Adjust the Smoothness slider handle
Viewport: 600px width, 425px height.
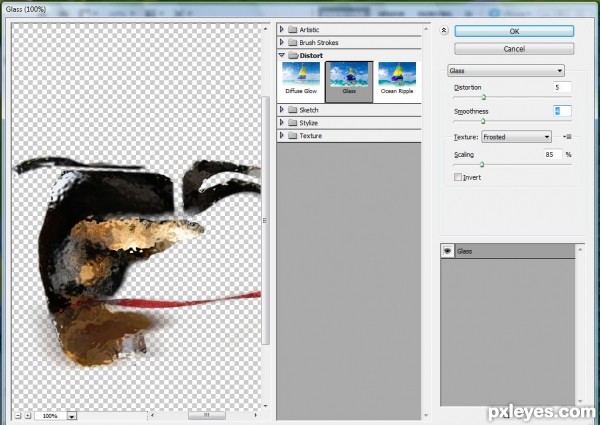pyautogui.click(x=483, y=121)
